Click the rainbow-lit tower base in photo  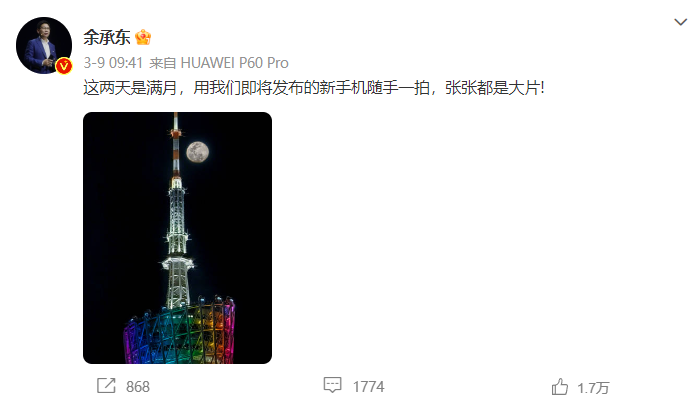pyautogui.click(x=179, y=331)
